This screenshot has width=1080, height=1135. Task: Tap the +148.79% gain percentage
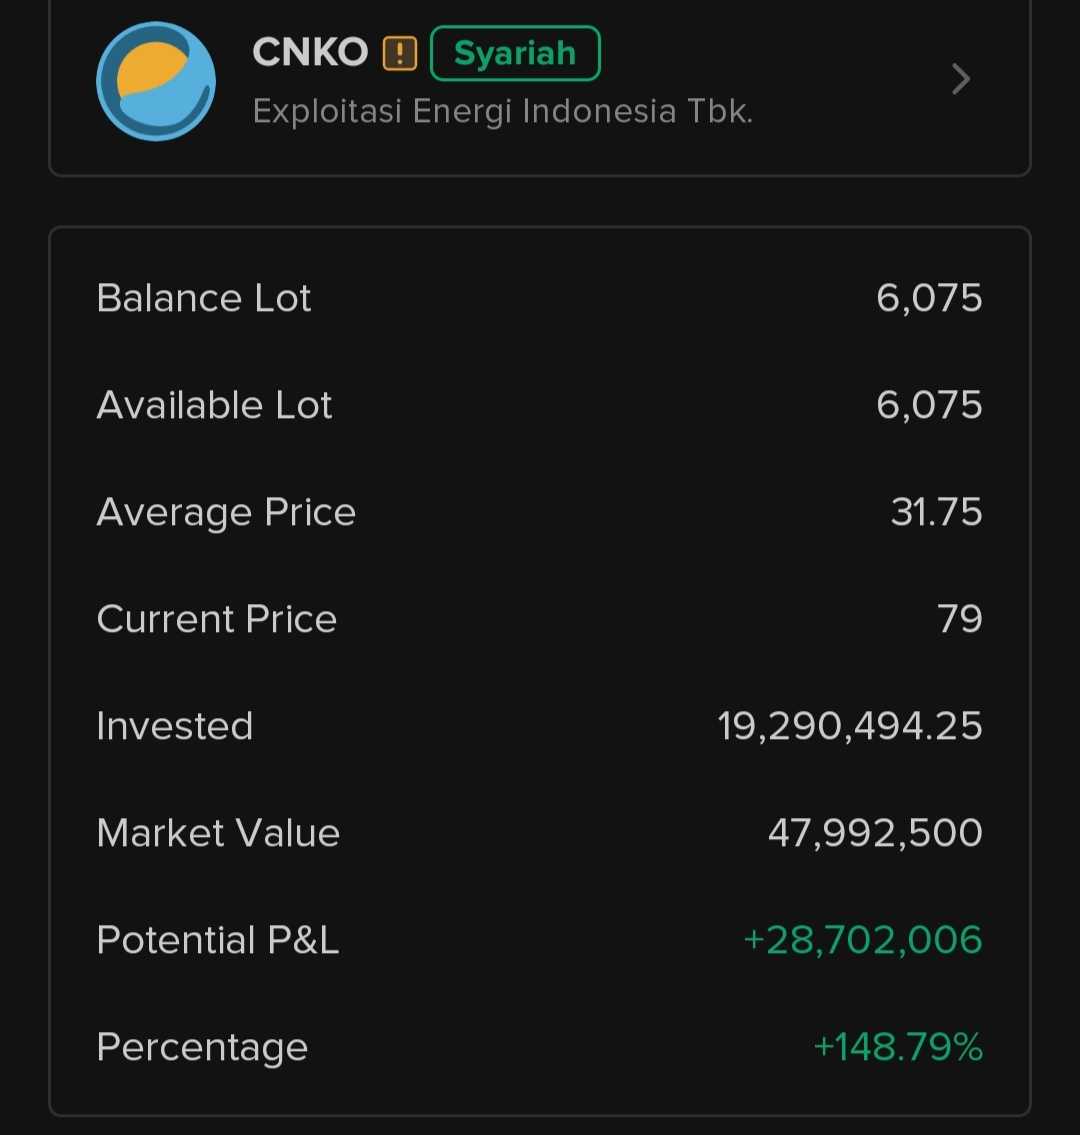(x=898, y=1047)
